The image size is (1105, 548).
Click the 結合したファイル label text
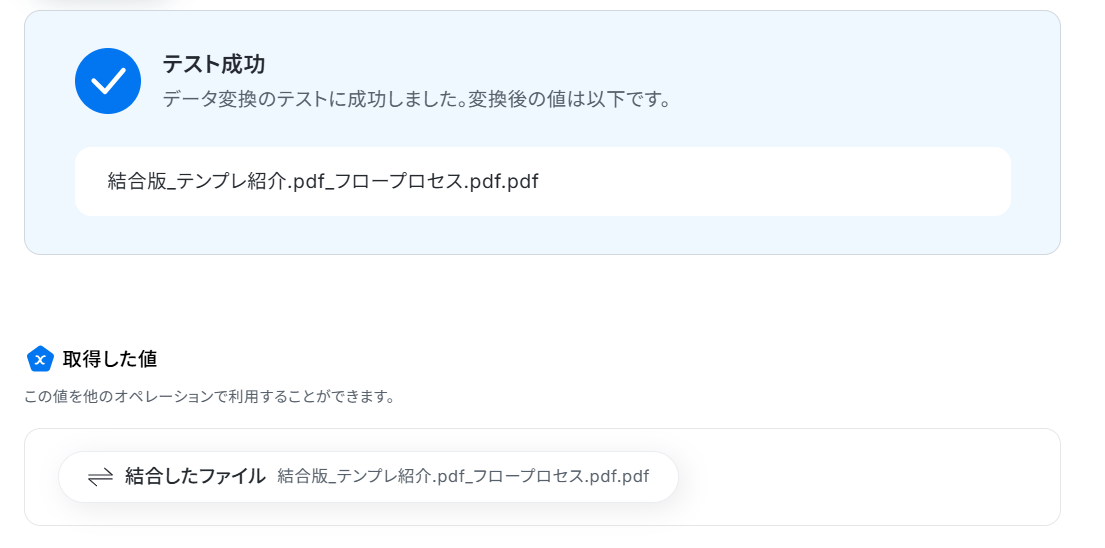(195, 476)
